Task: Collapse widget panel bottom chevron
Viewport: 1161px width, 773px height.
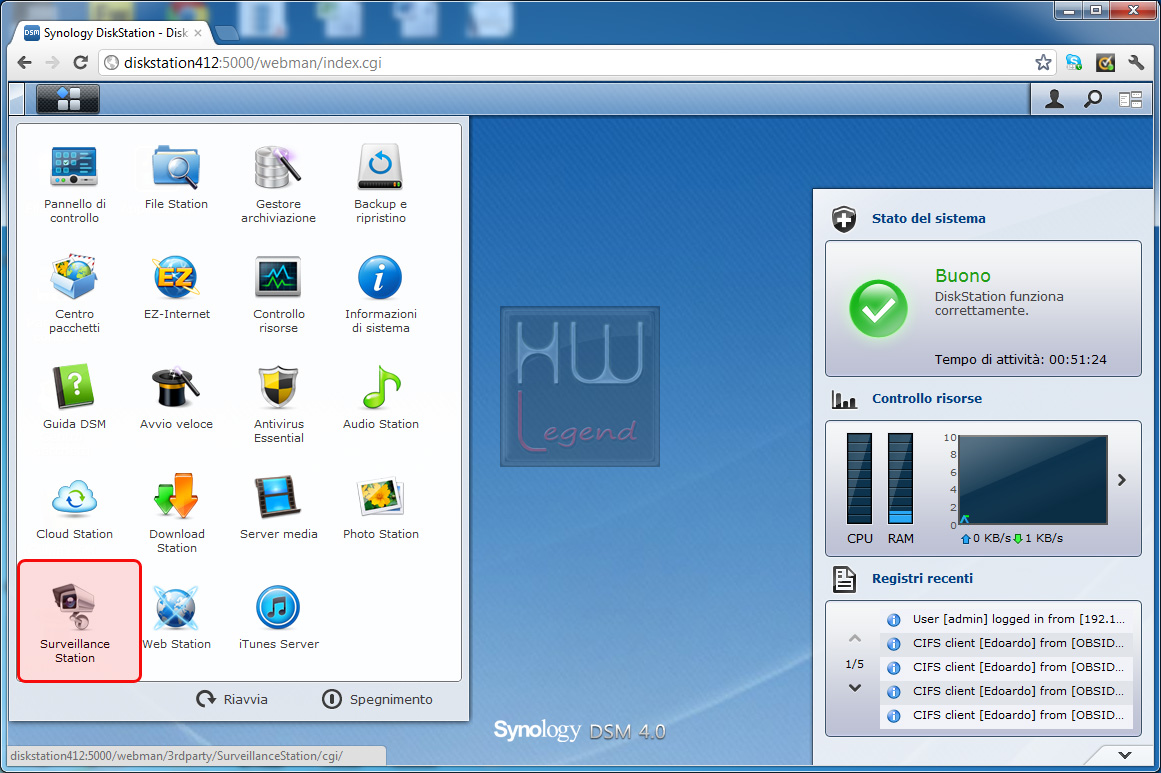Action: click(x=1125, y=755)
